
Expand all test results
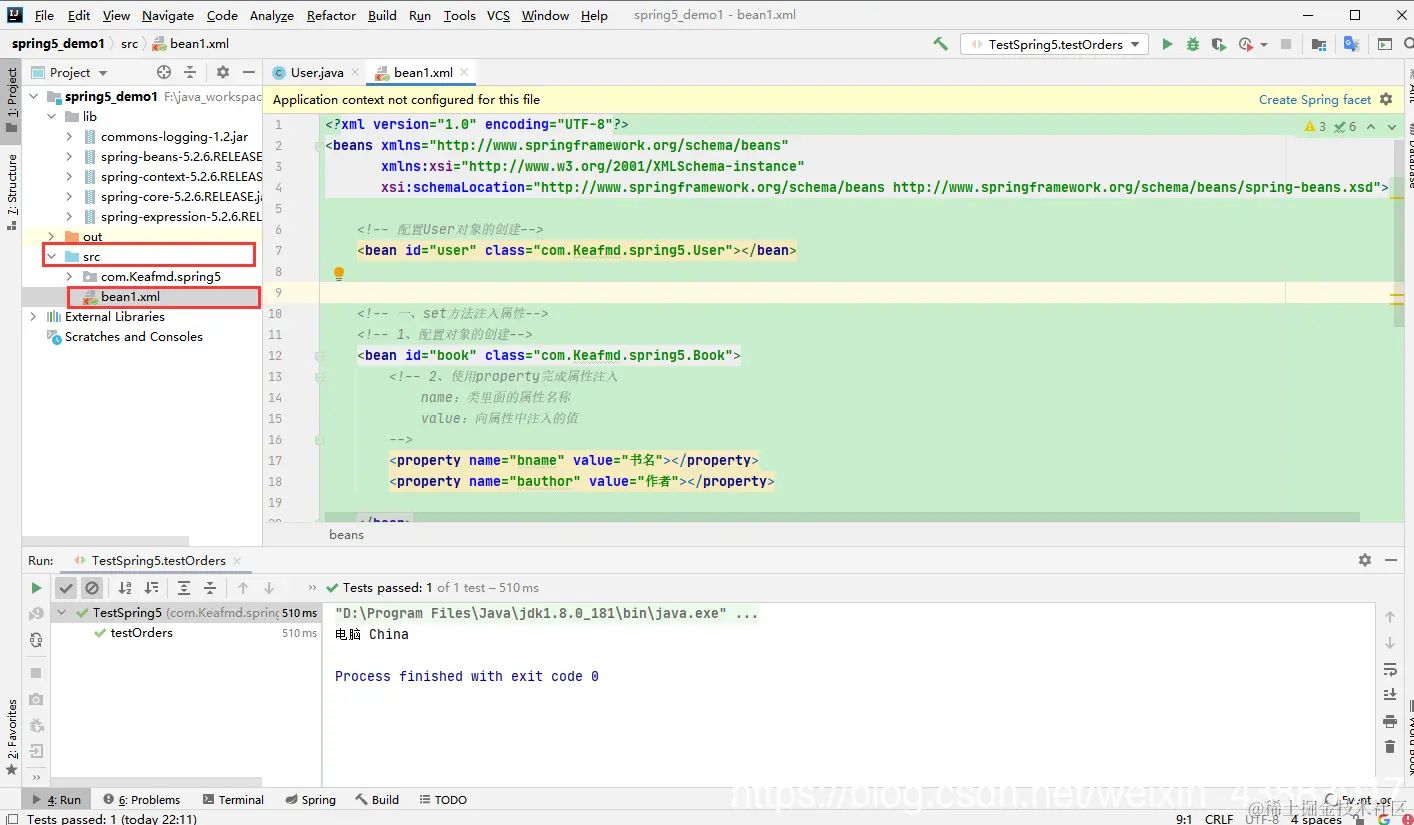[x=184, y=588]
